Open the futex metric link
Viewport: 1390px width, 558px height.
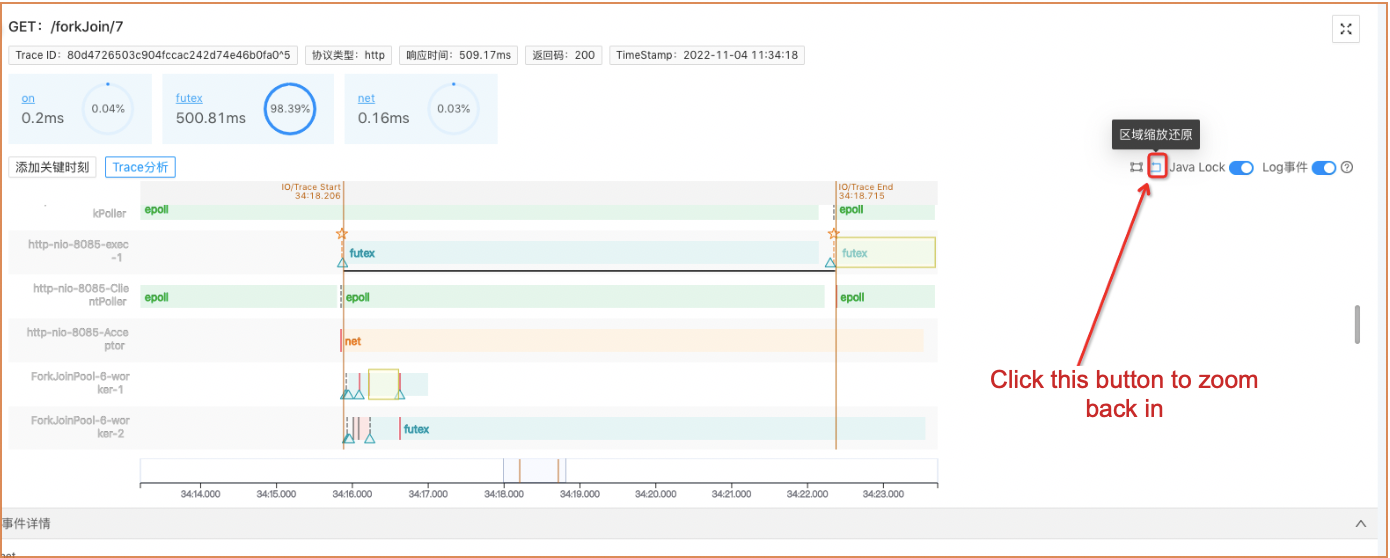coord(189,98)
